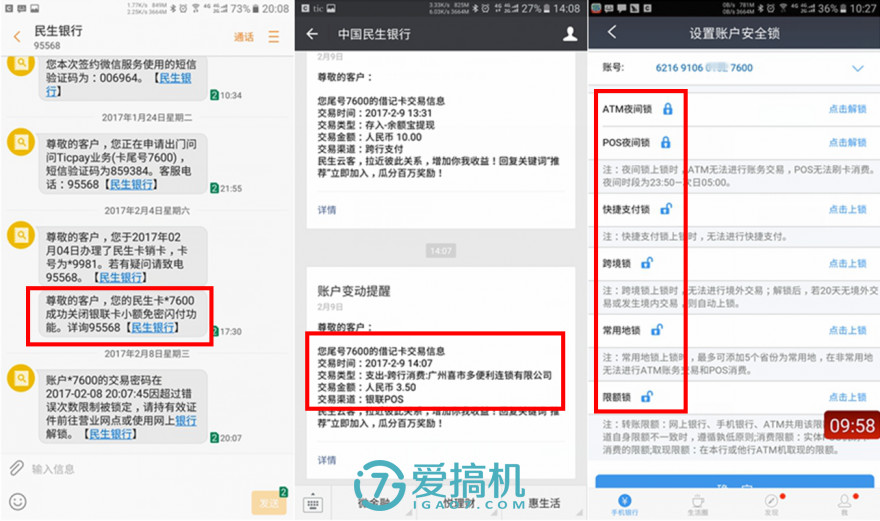Image resolution: width=880 pixels, height=521 pixels.
Task: Switch to the 发现 bottom tab
Action: [772, 504]
